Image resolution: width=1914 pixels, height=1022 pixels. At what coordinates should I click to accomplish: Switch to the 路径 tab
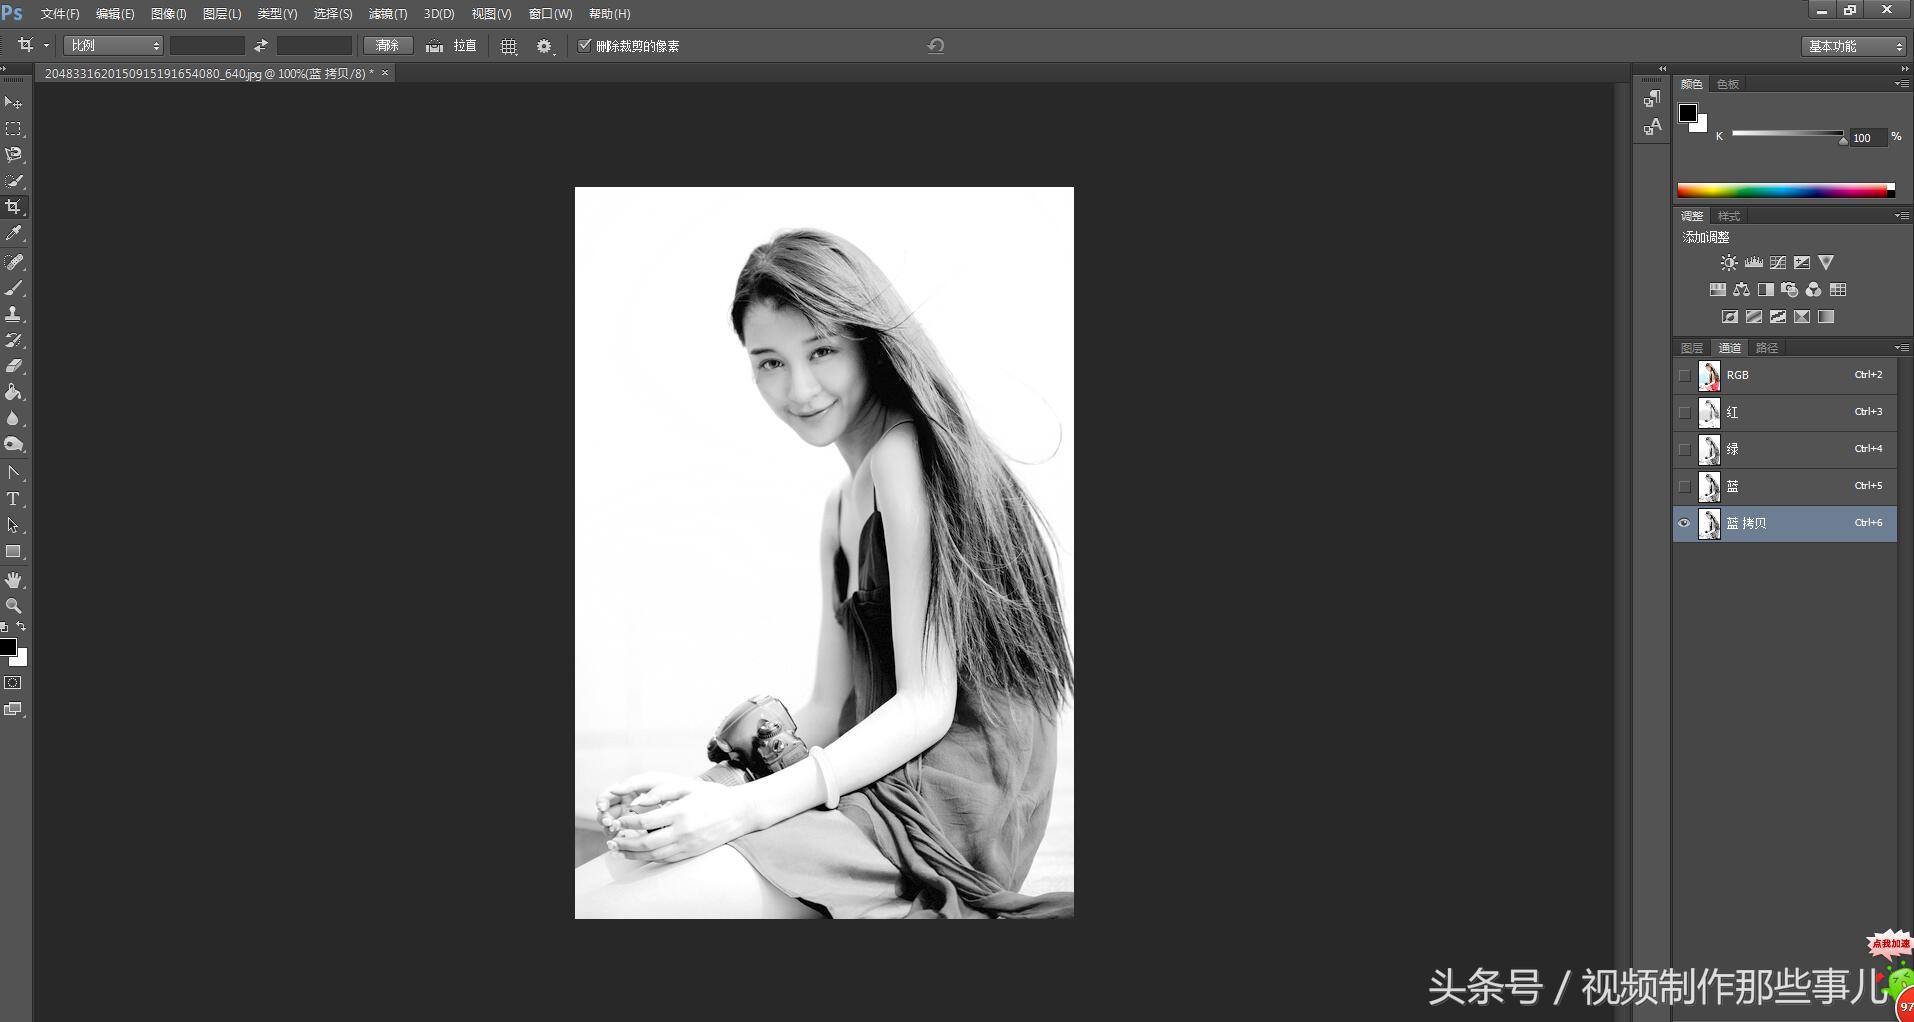pyautogui.click(x=1767, y=348)
